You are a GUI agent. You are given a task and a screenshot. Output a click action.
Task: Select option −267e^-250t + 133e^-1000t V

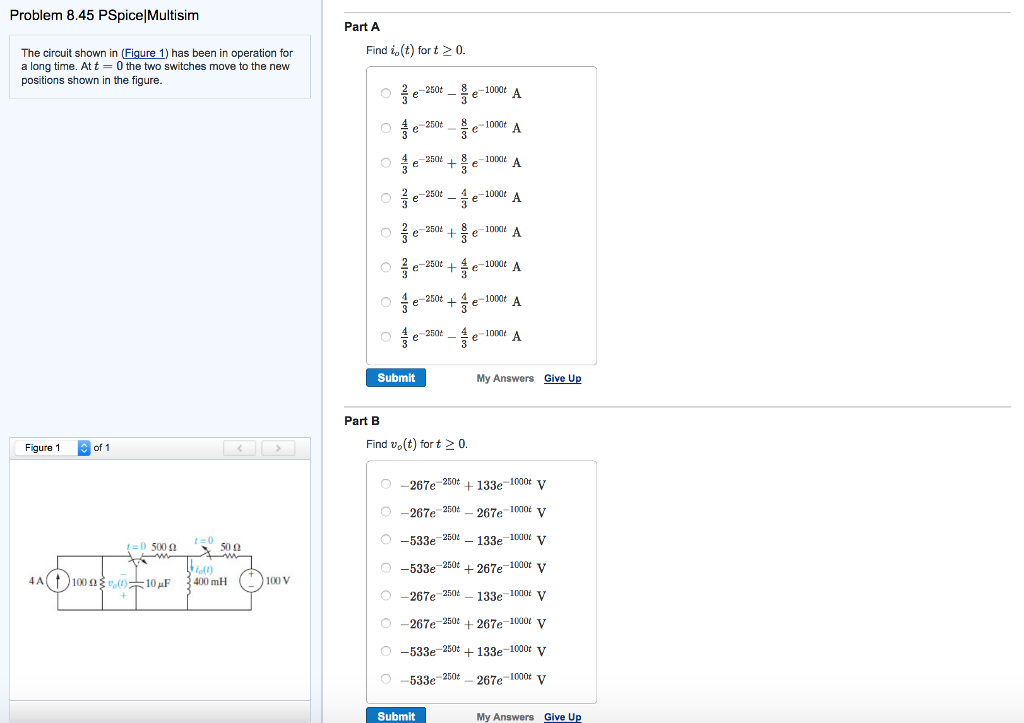tap(386, 484)
